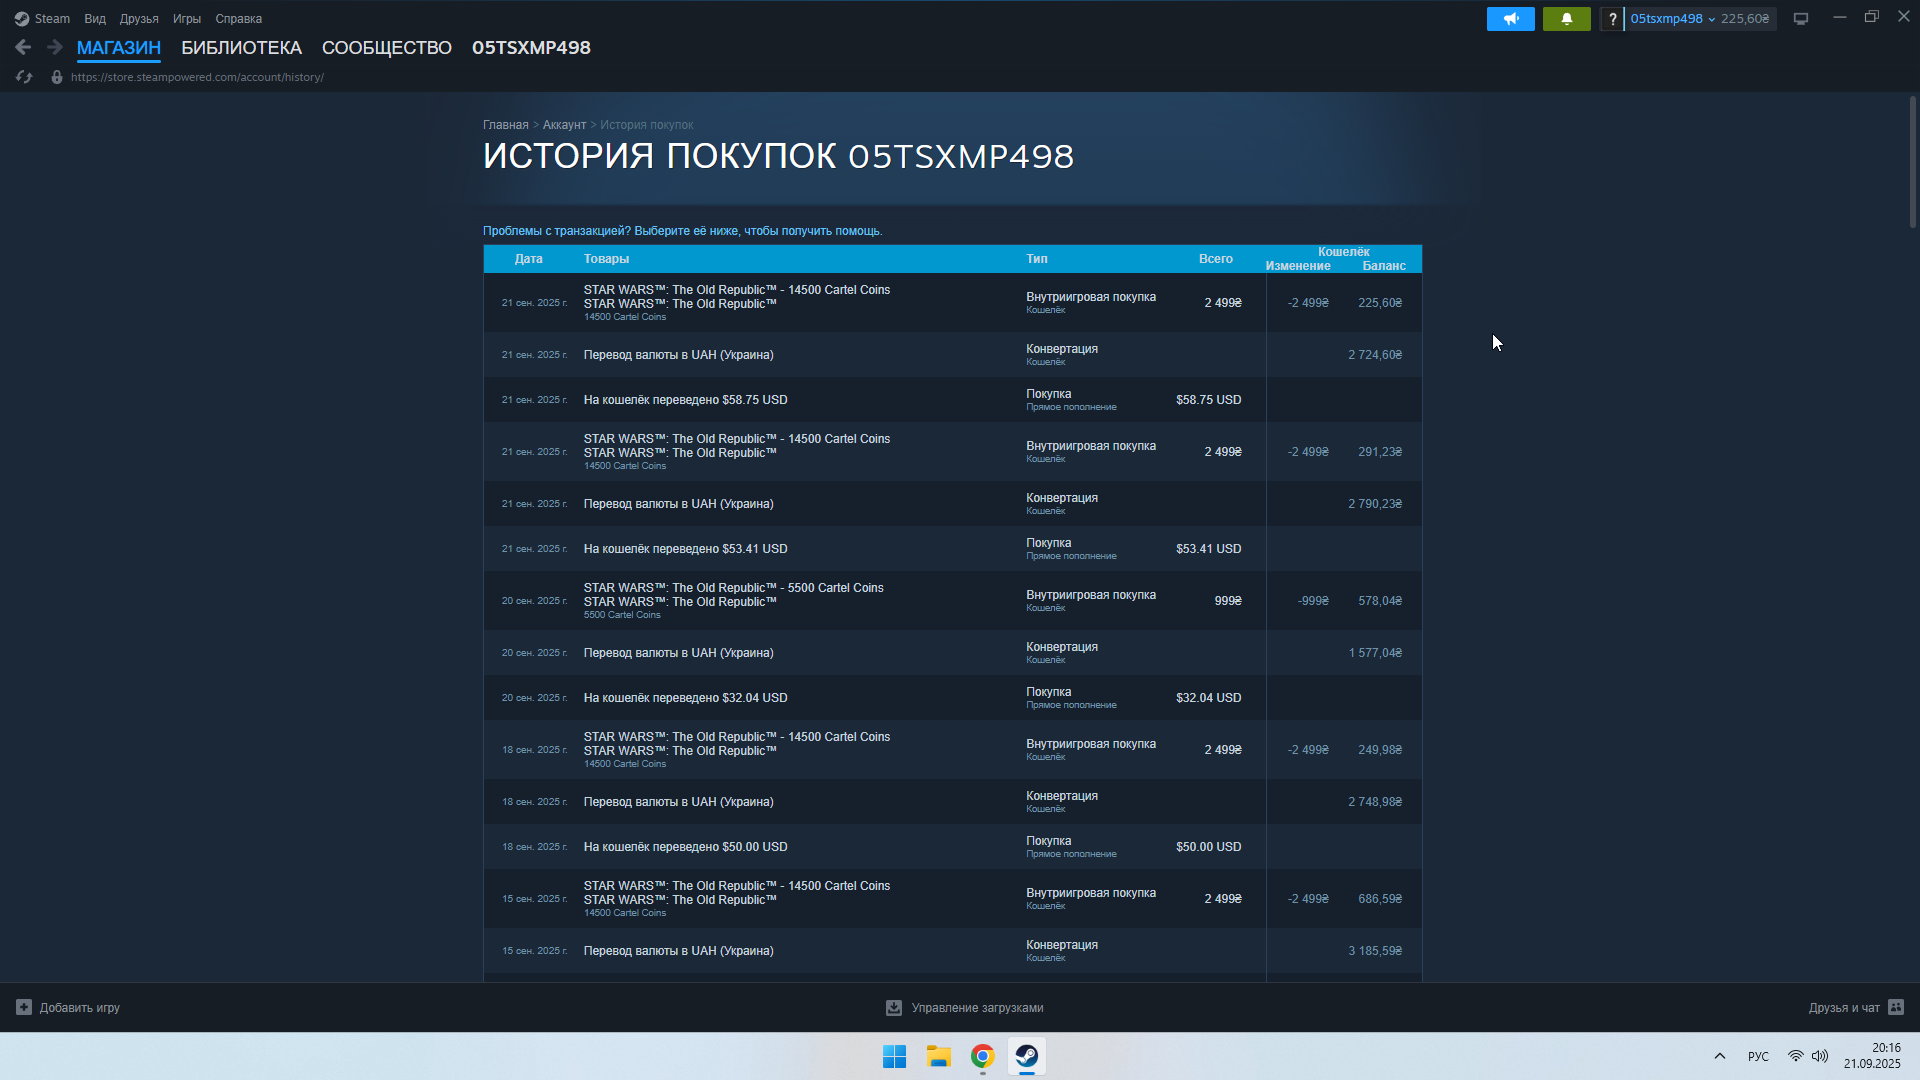Go back with the back arrow
Screen dimensions: 1920x1080
[x=23, y=47]
